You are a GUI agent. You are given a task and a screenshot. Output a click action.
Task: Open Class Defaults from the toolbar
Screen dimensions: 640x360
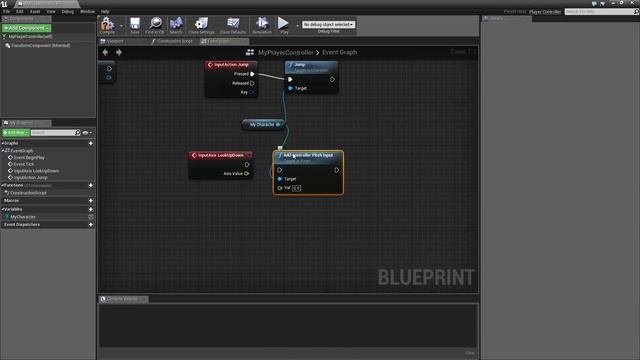[233, 25]
